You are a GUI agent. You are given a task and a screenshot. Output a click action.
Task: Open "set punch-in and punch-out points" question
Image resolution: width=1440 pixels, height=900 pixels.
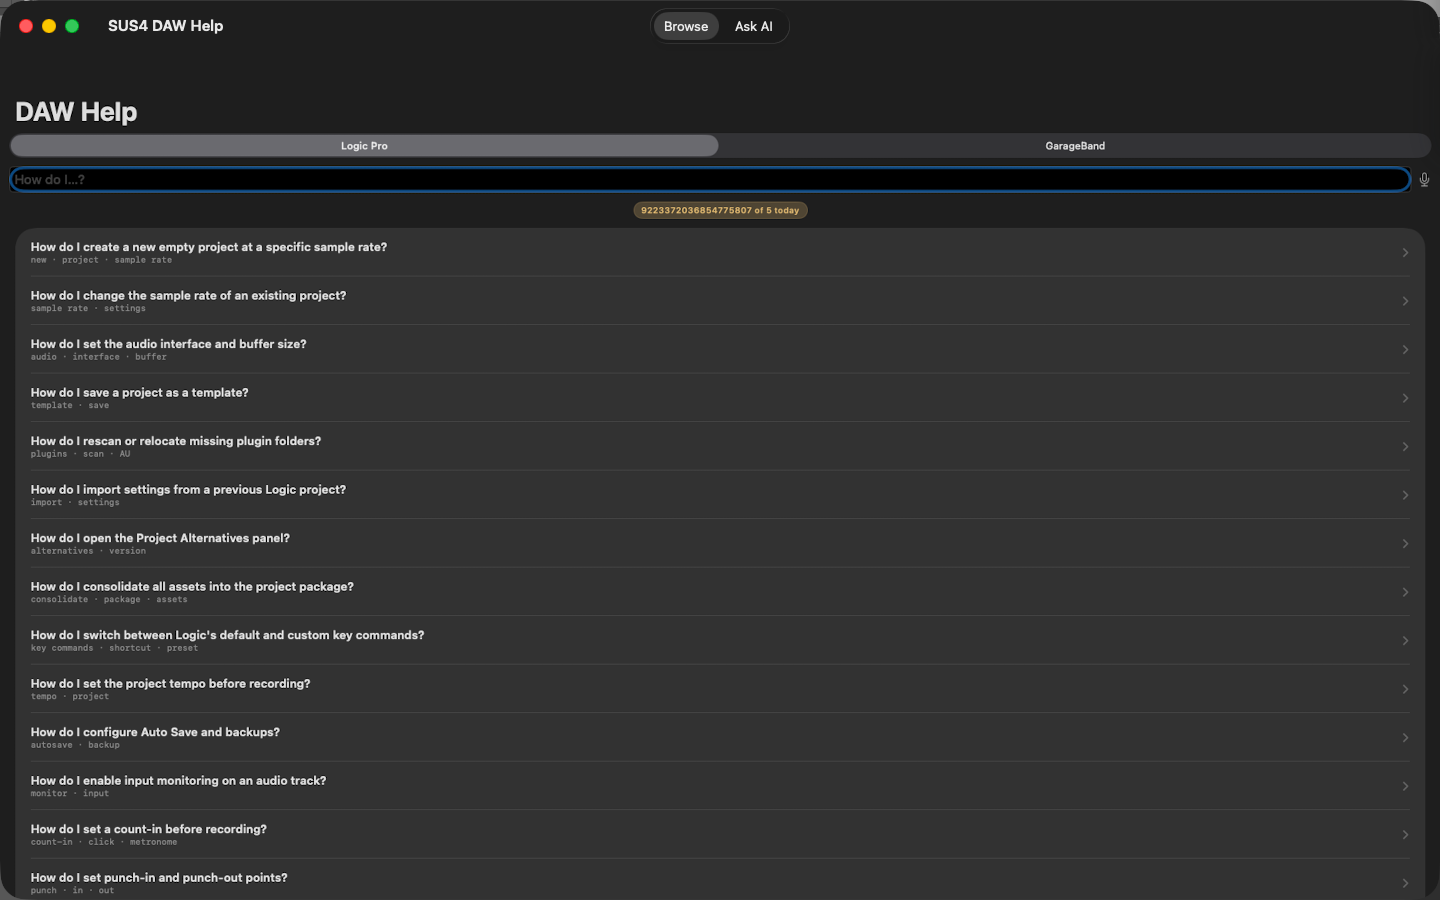720,880
